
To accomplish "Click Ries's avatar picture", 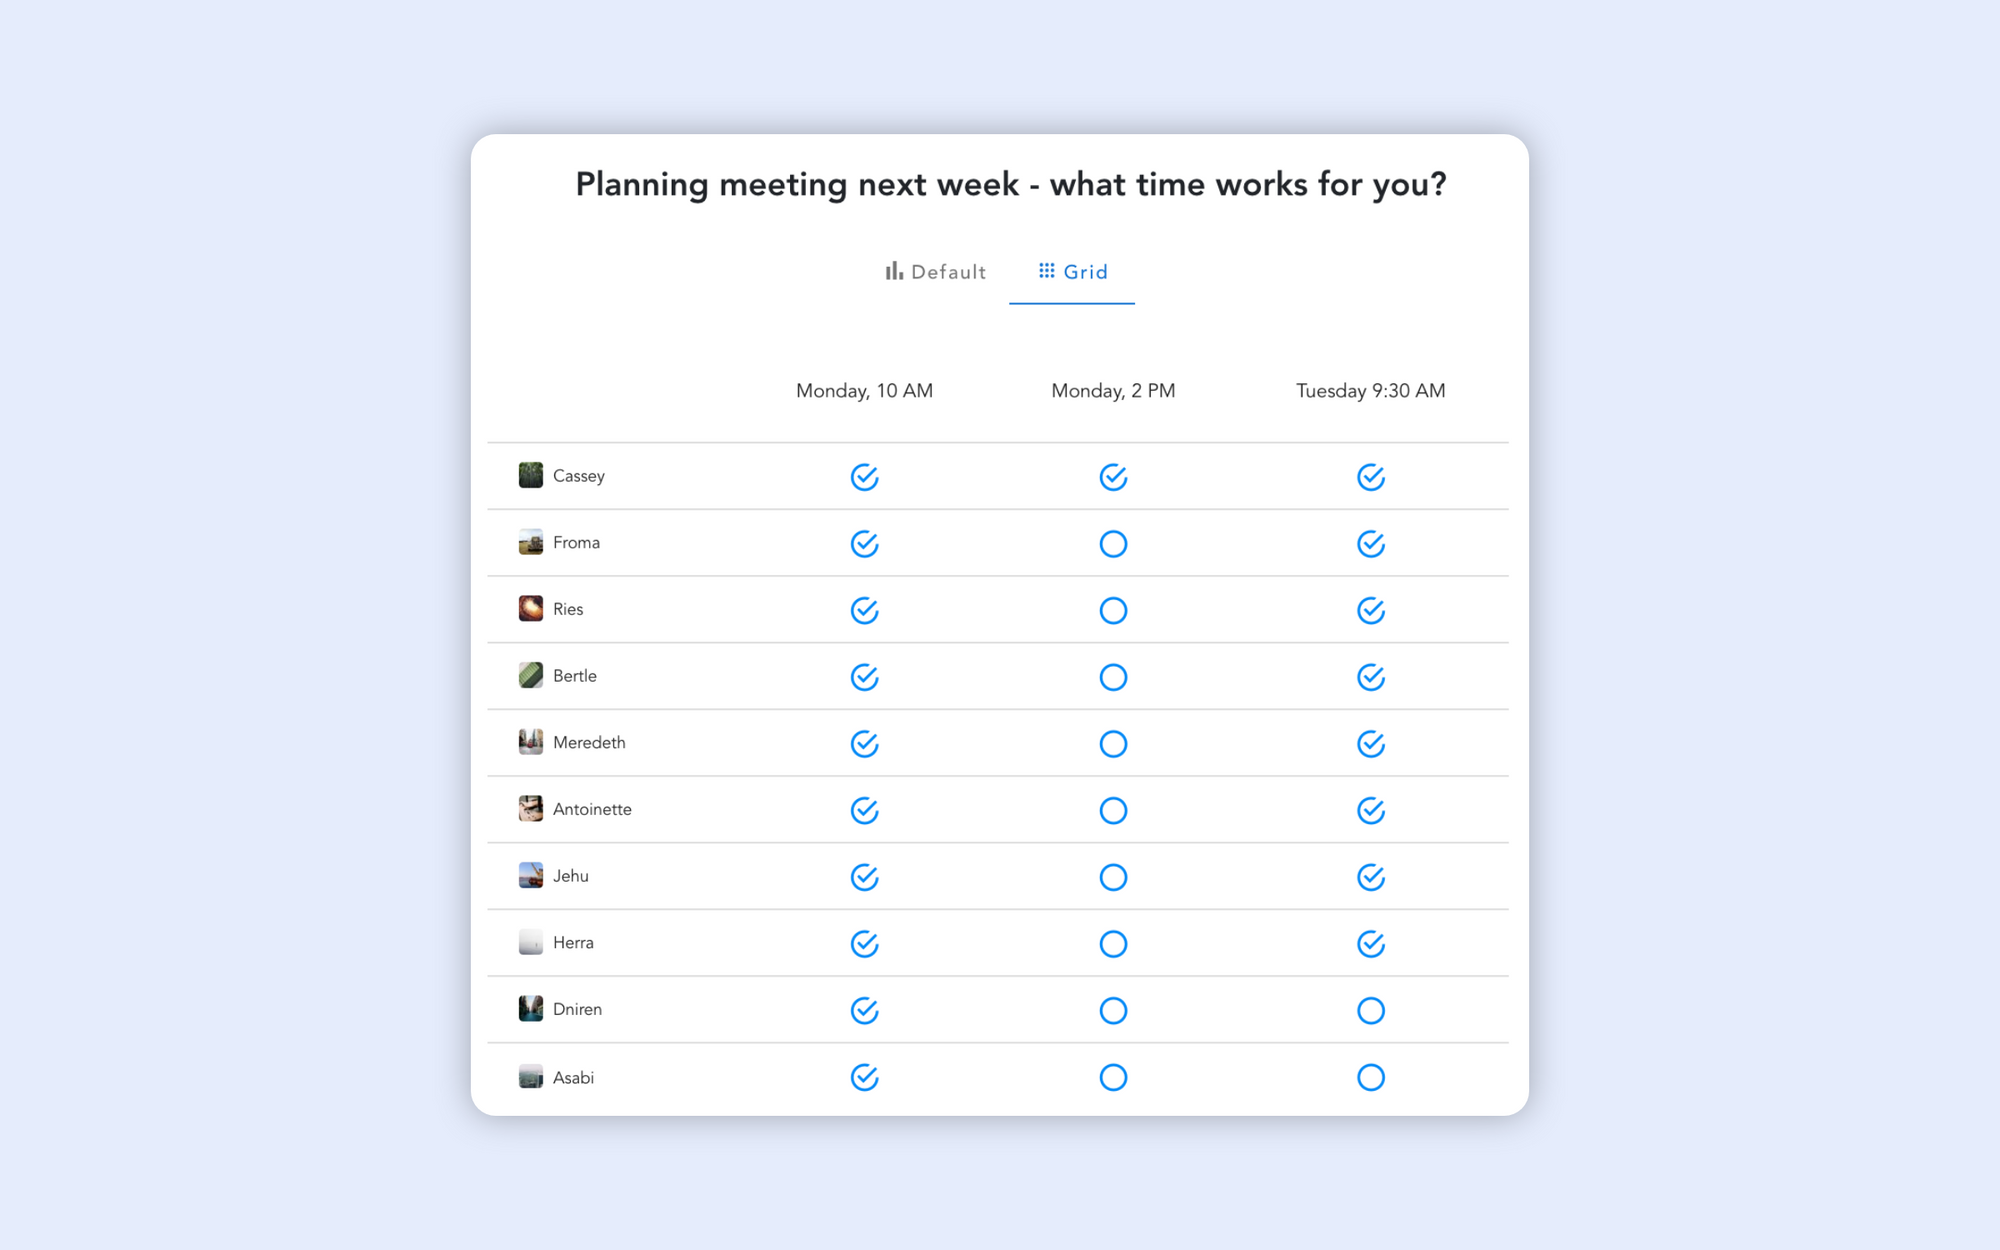I will 531,609.
